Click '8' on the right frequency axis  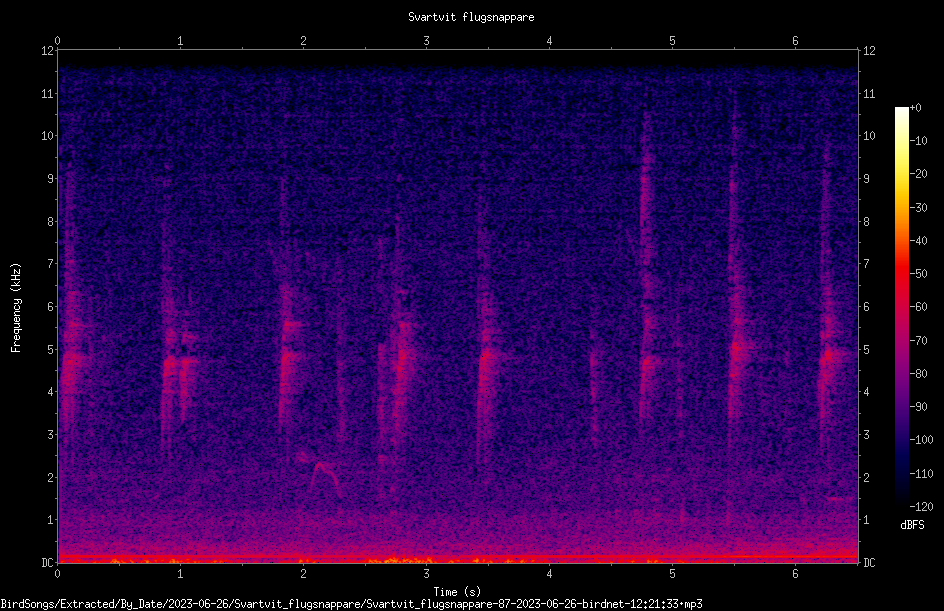pyautogui.click(x=866, y=222)
